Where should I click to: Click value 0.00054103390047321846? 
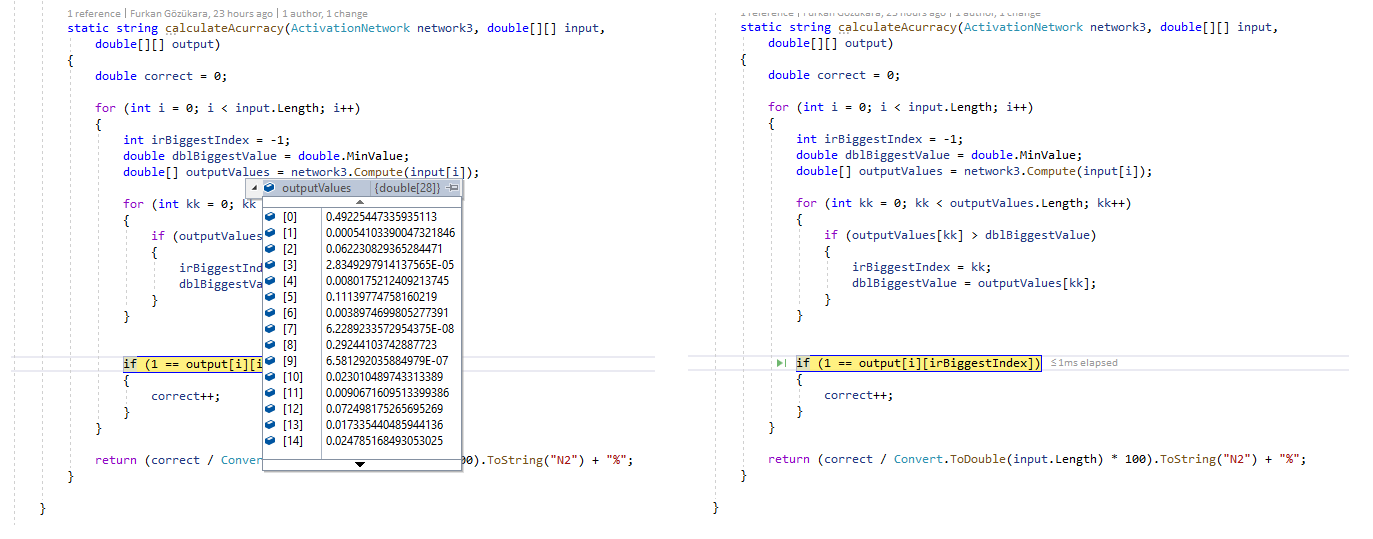point(391,233)
